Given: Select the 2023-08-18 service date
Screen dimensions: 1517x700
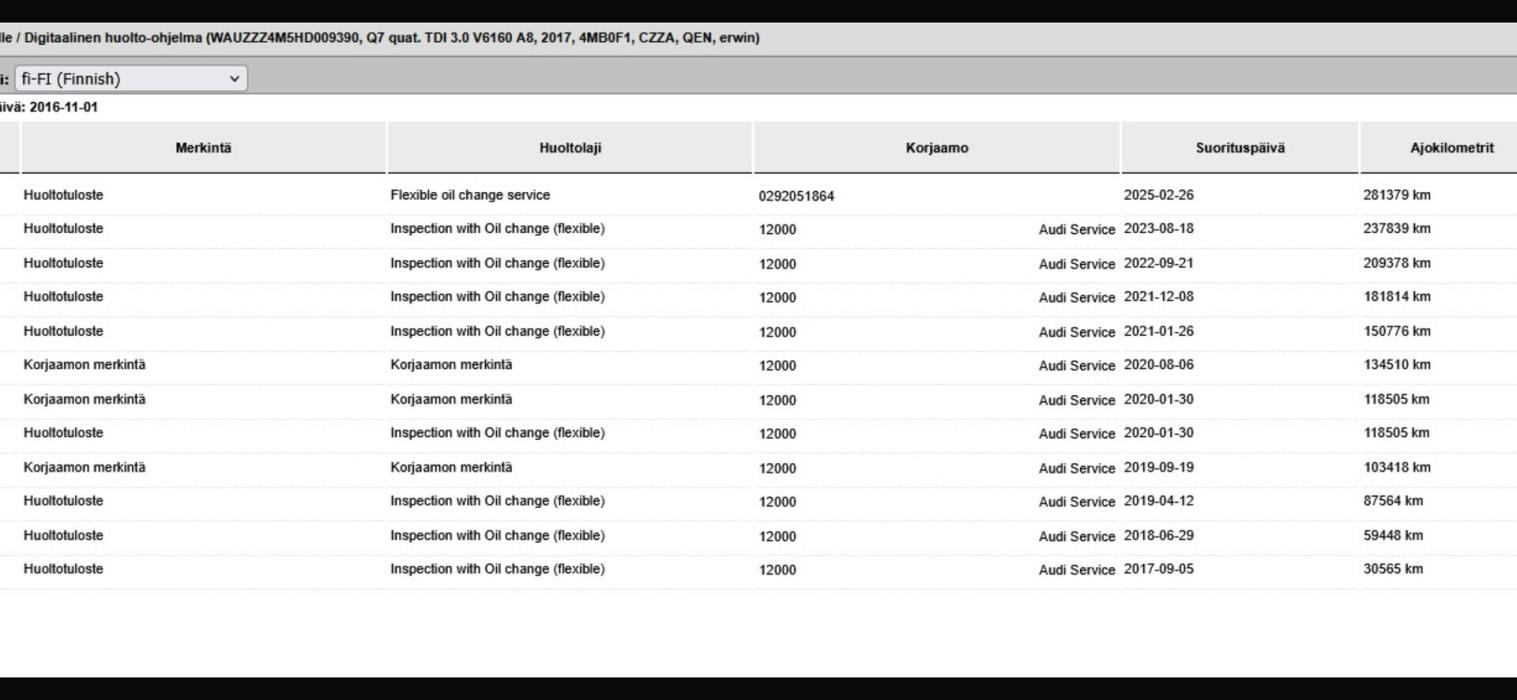Looking at the screenshot, I should click(x=1158, y=229).
